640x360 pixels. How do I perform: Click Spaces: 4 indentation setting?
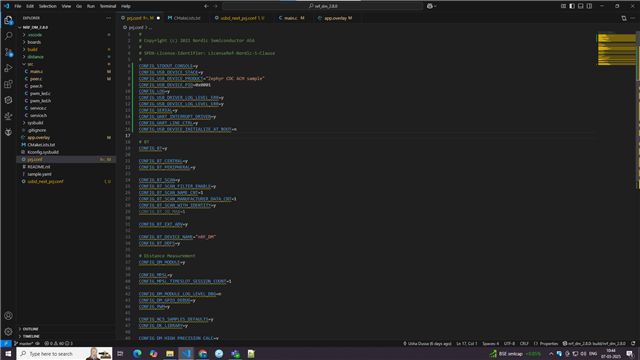click(x=491, y=343)
